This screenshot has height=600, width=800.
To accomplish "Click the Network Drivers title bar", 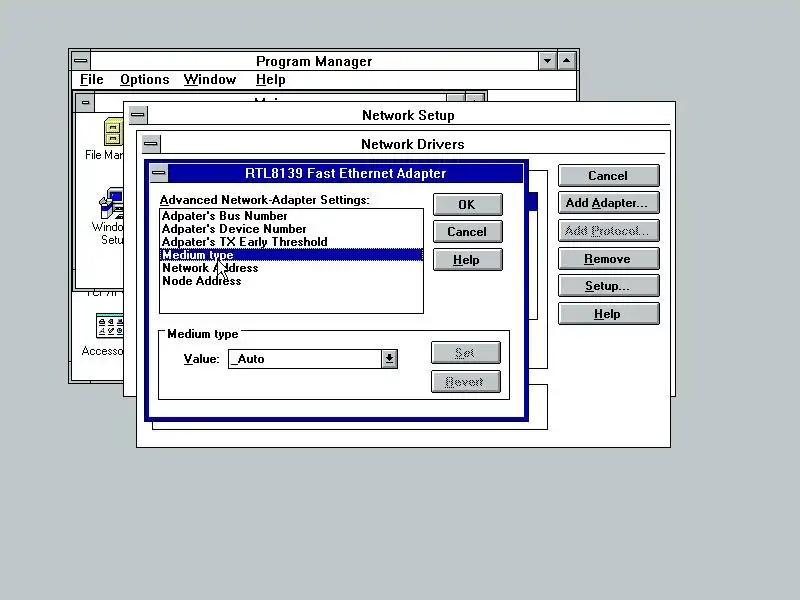I will tap(413, 144).
